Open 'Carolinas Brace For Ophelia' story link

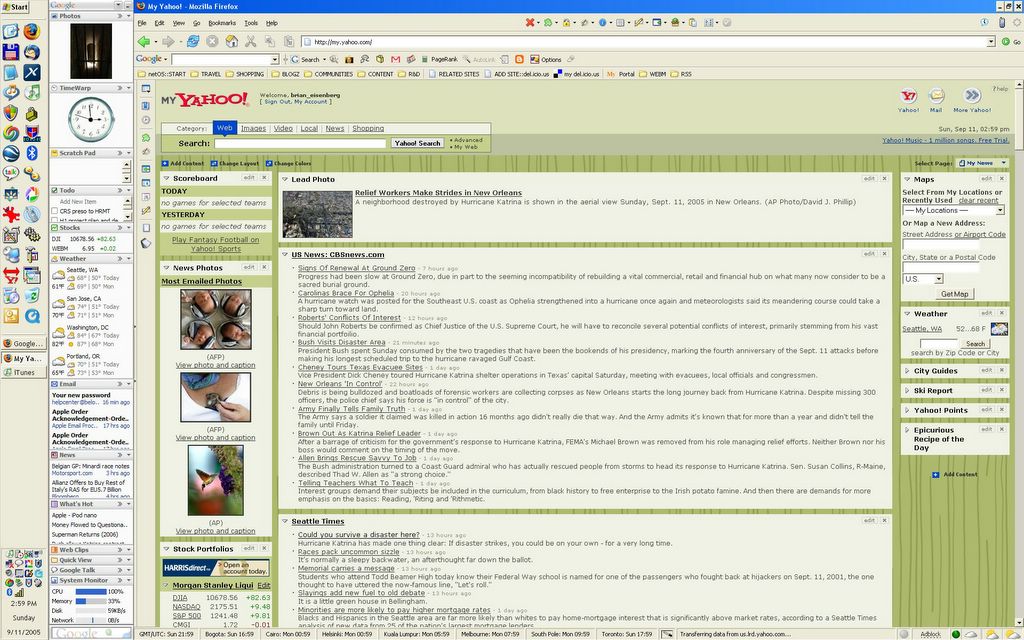click(346, 293)
